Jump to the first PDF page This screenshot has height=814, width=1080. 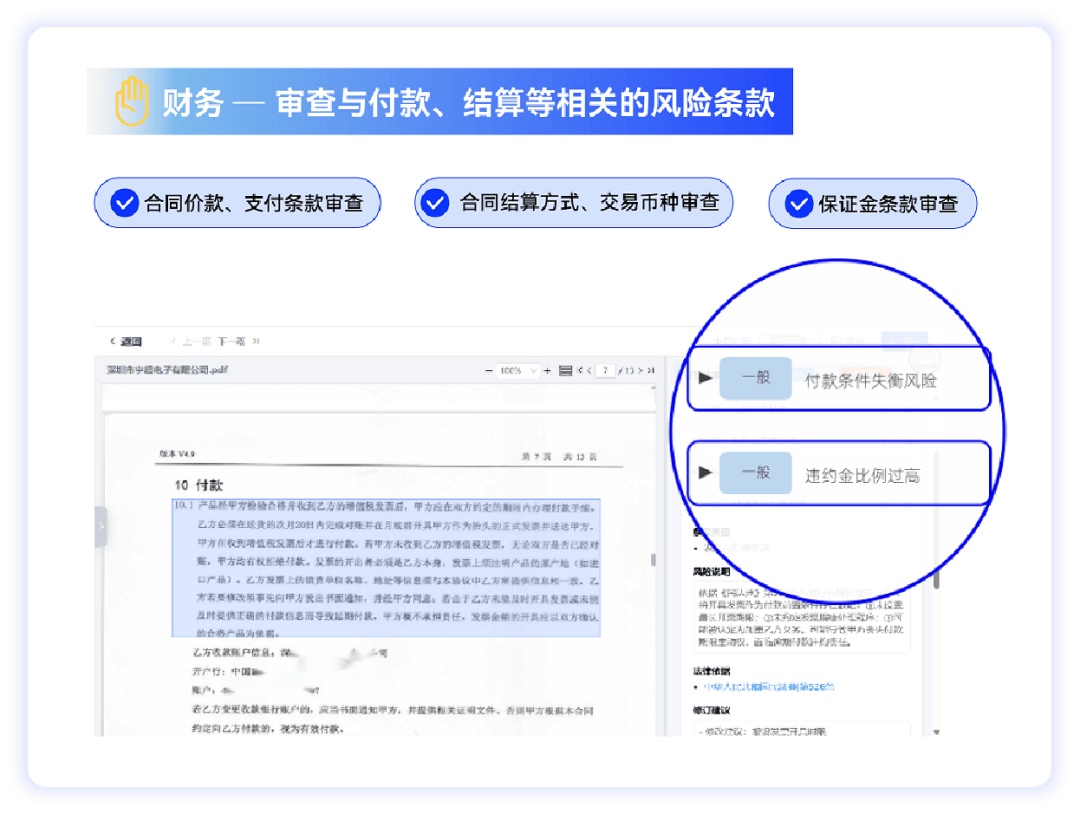point(580,371)
